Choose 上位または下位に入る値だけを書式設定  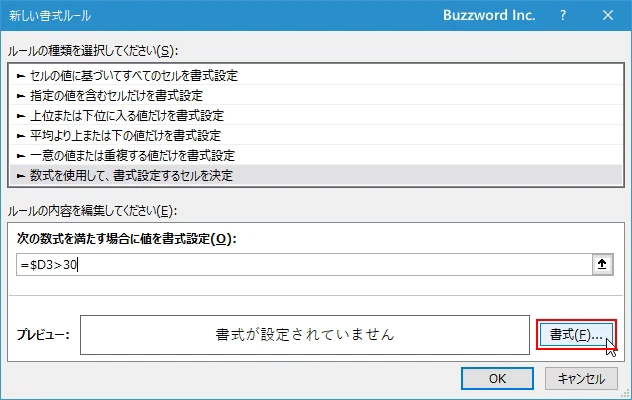316,116
